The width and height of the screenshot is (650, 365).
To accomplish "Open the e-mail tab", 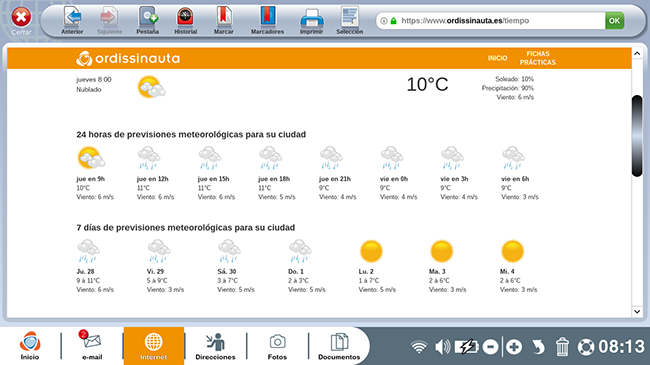I will (92, 346).
